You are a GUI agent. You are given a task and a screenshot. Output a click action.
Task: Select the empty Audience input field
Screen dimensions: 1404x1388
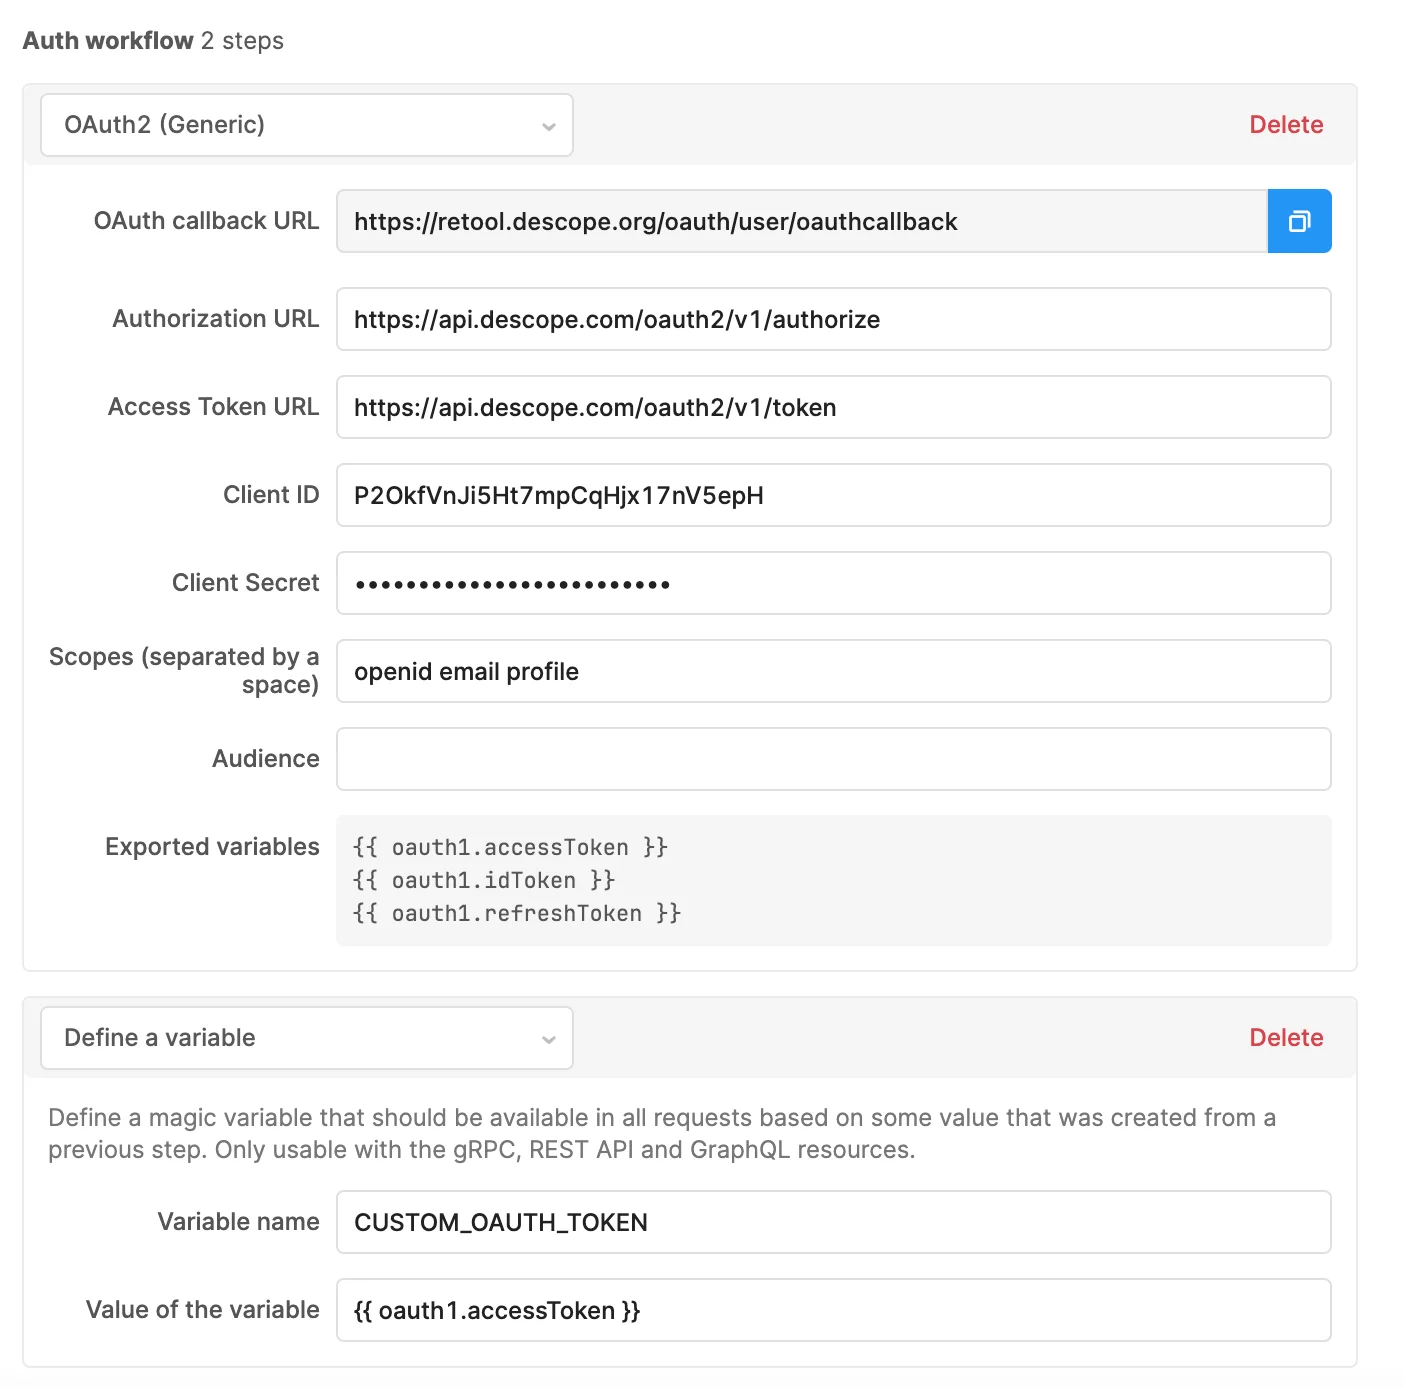pyautogui.click(x=834, y=759)
